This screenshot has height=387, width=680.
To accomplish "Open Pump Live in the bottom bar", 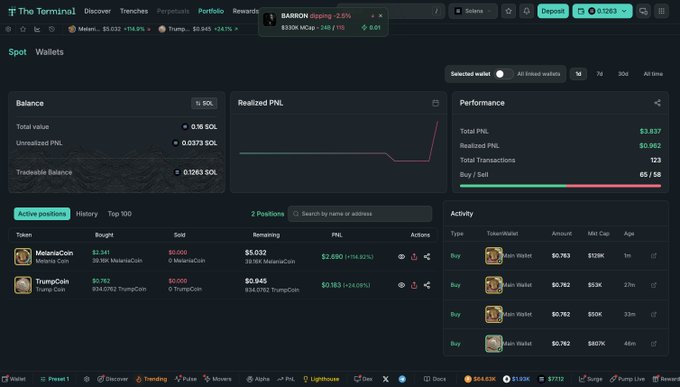I will (627, 379).
